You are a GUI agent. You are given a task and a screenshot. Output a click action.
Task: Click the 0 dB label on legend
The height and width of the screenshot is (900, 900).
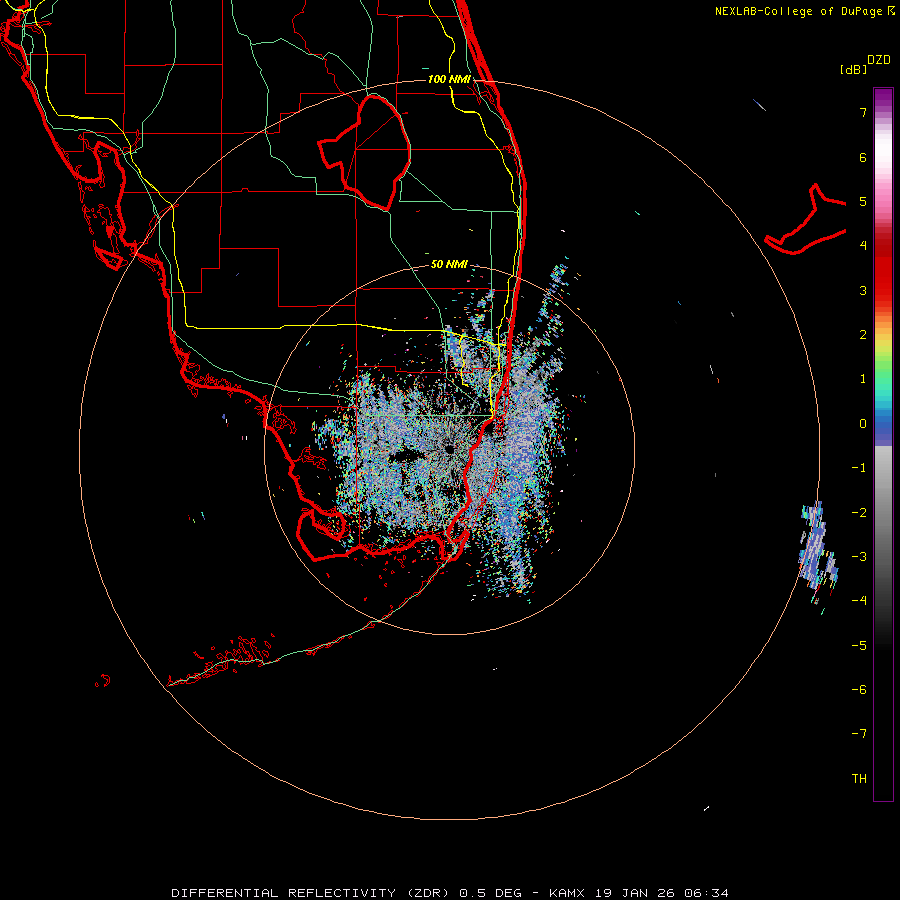tap(863, 424)
